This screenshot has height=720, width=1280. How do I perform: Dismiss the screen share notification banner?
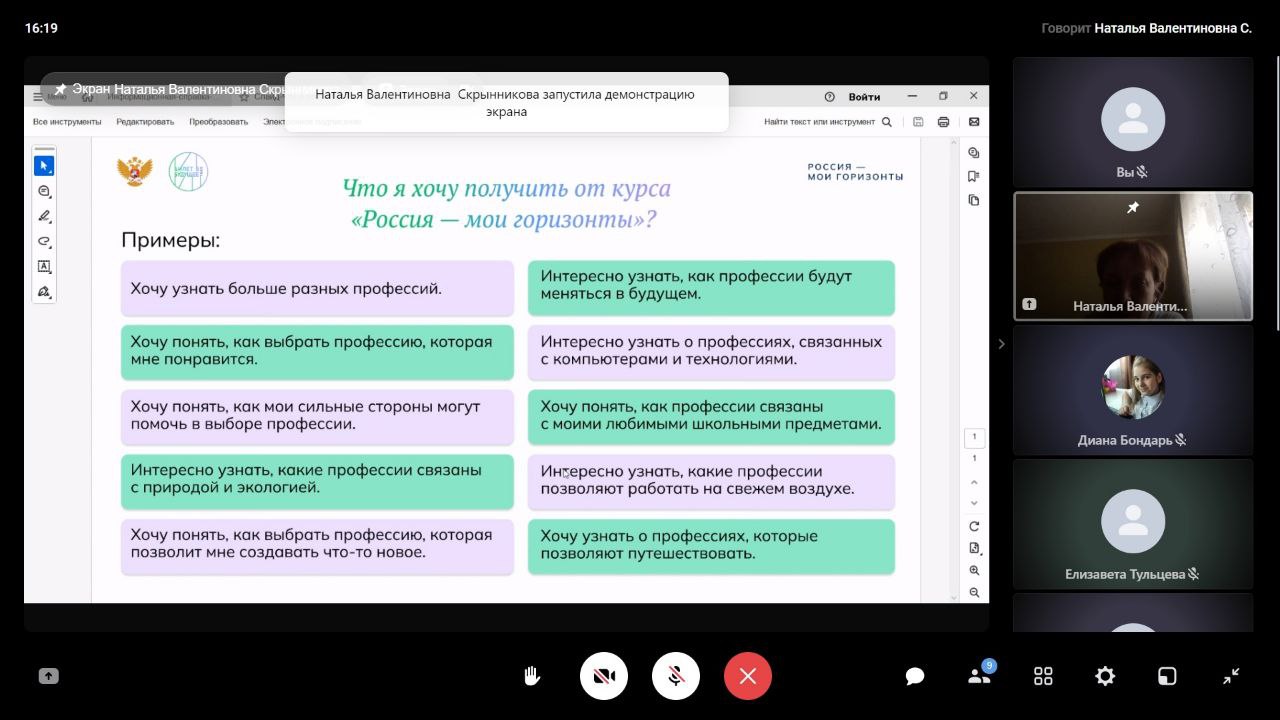pos(506,102)
